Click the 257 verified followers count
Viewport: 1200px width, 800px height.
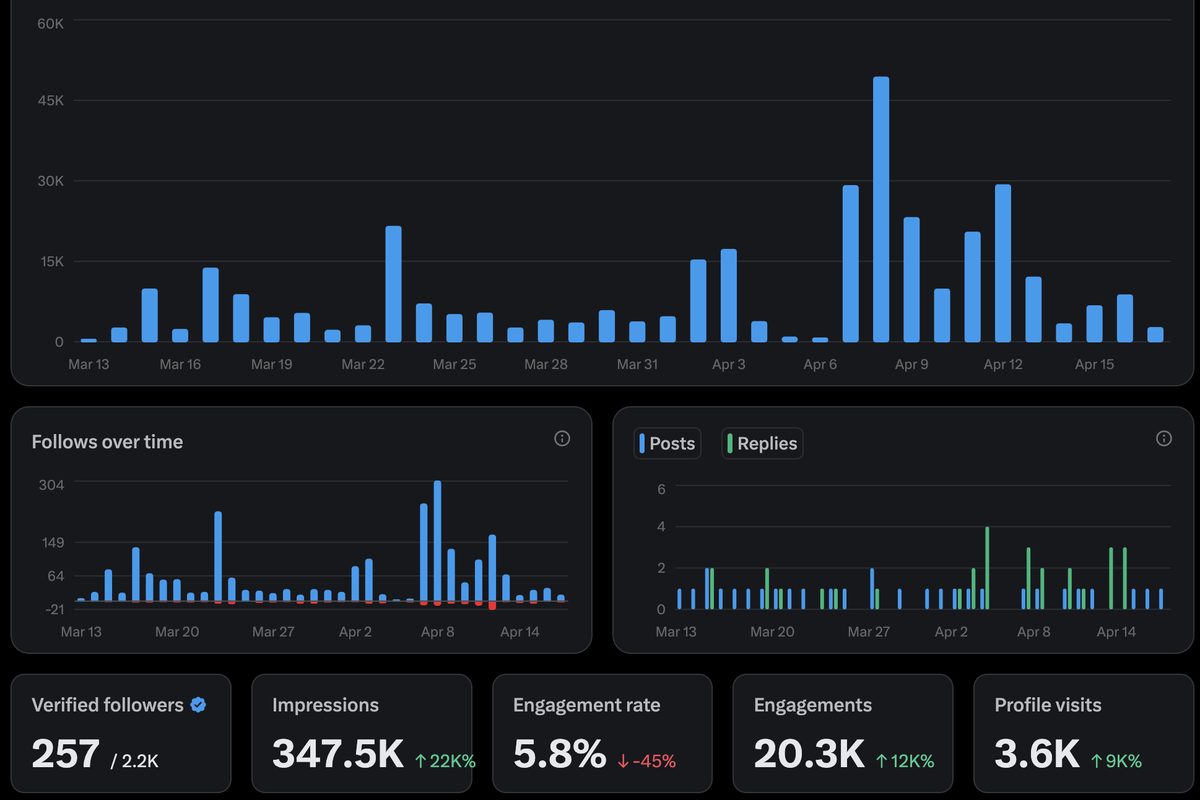(x=65, y=754)
